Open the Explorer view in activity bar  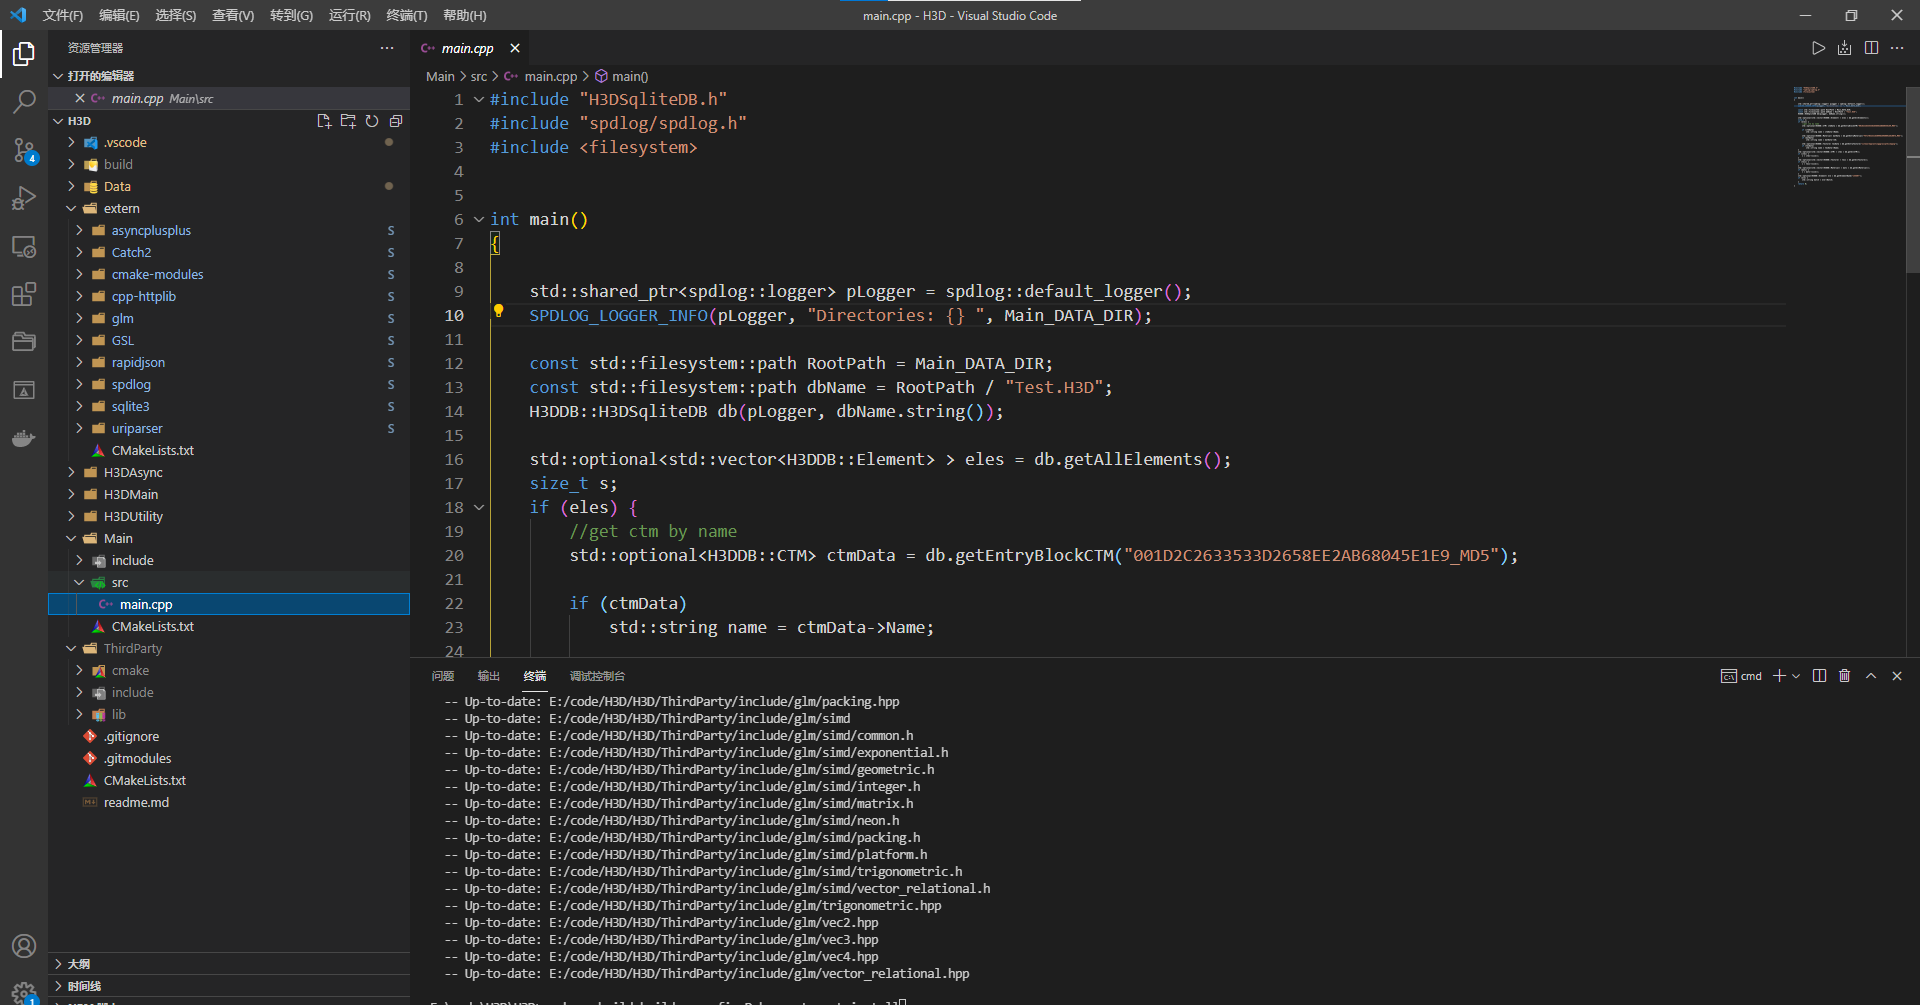24,53
